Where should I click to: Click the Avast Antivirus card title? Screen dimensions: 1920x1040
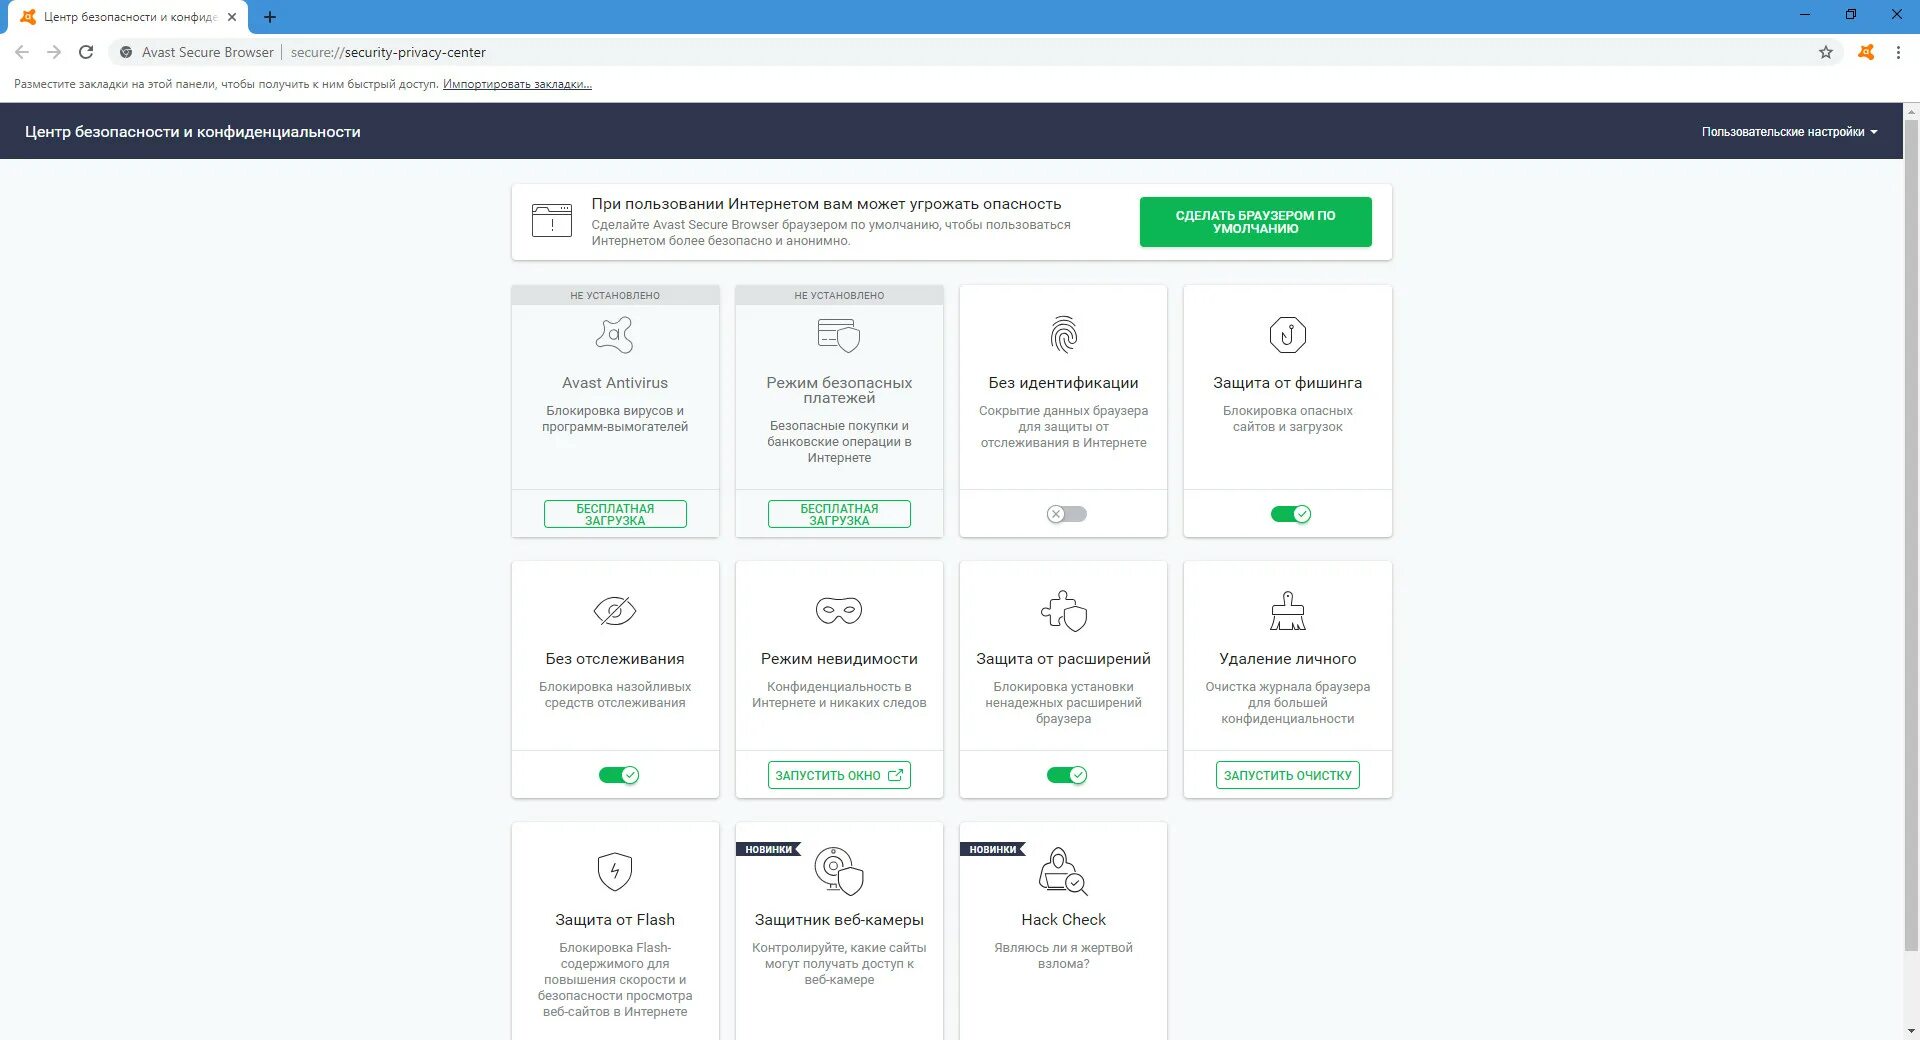pyautogui.click(x=615, y=383)
